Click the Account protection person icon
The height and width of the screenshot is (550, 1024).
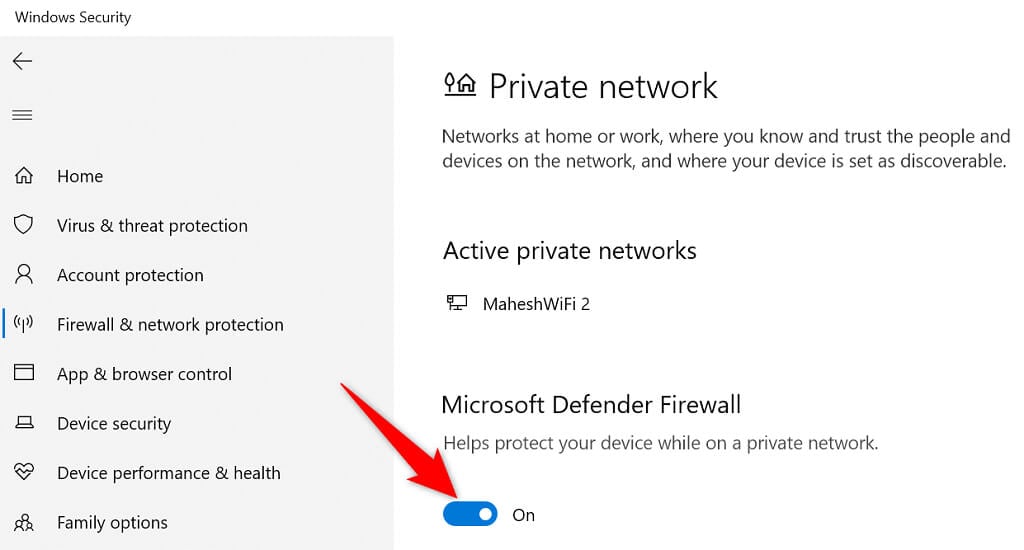pos(24,274)
